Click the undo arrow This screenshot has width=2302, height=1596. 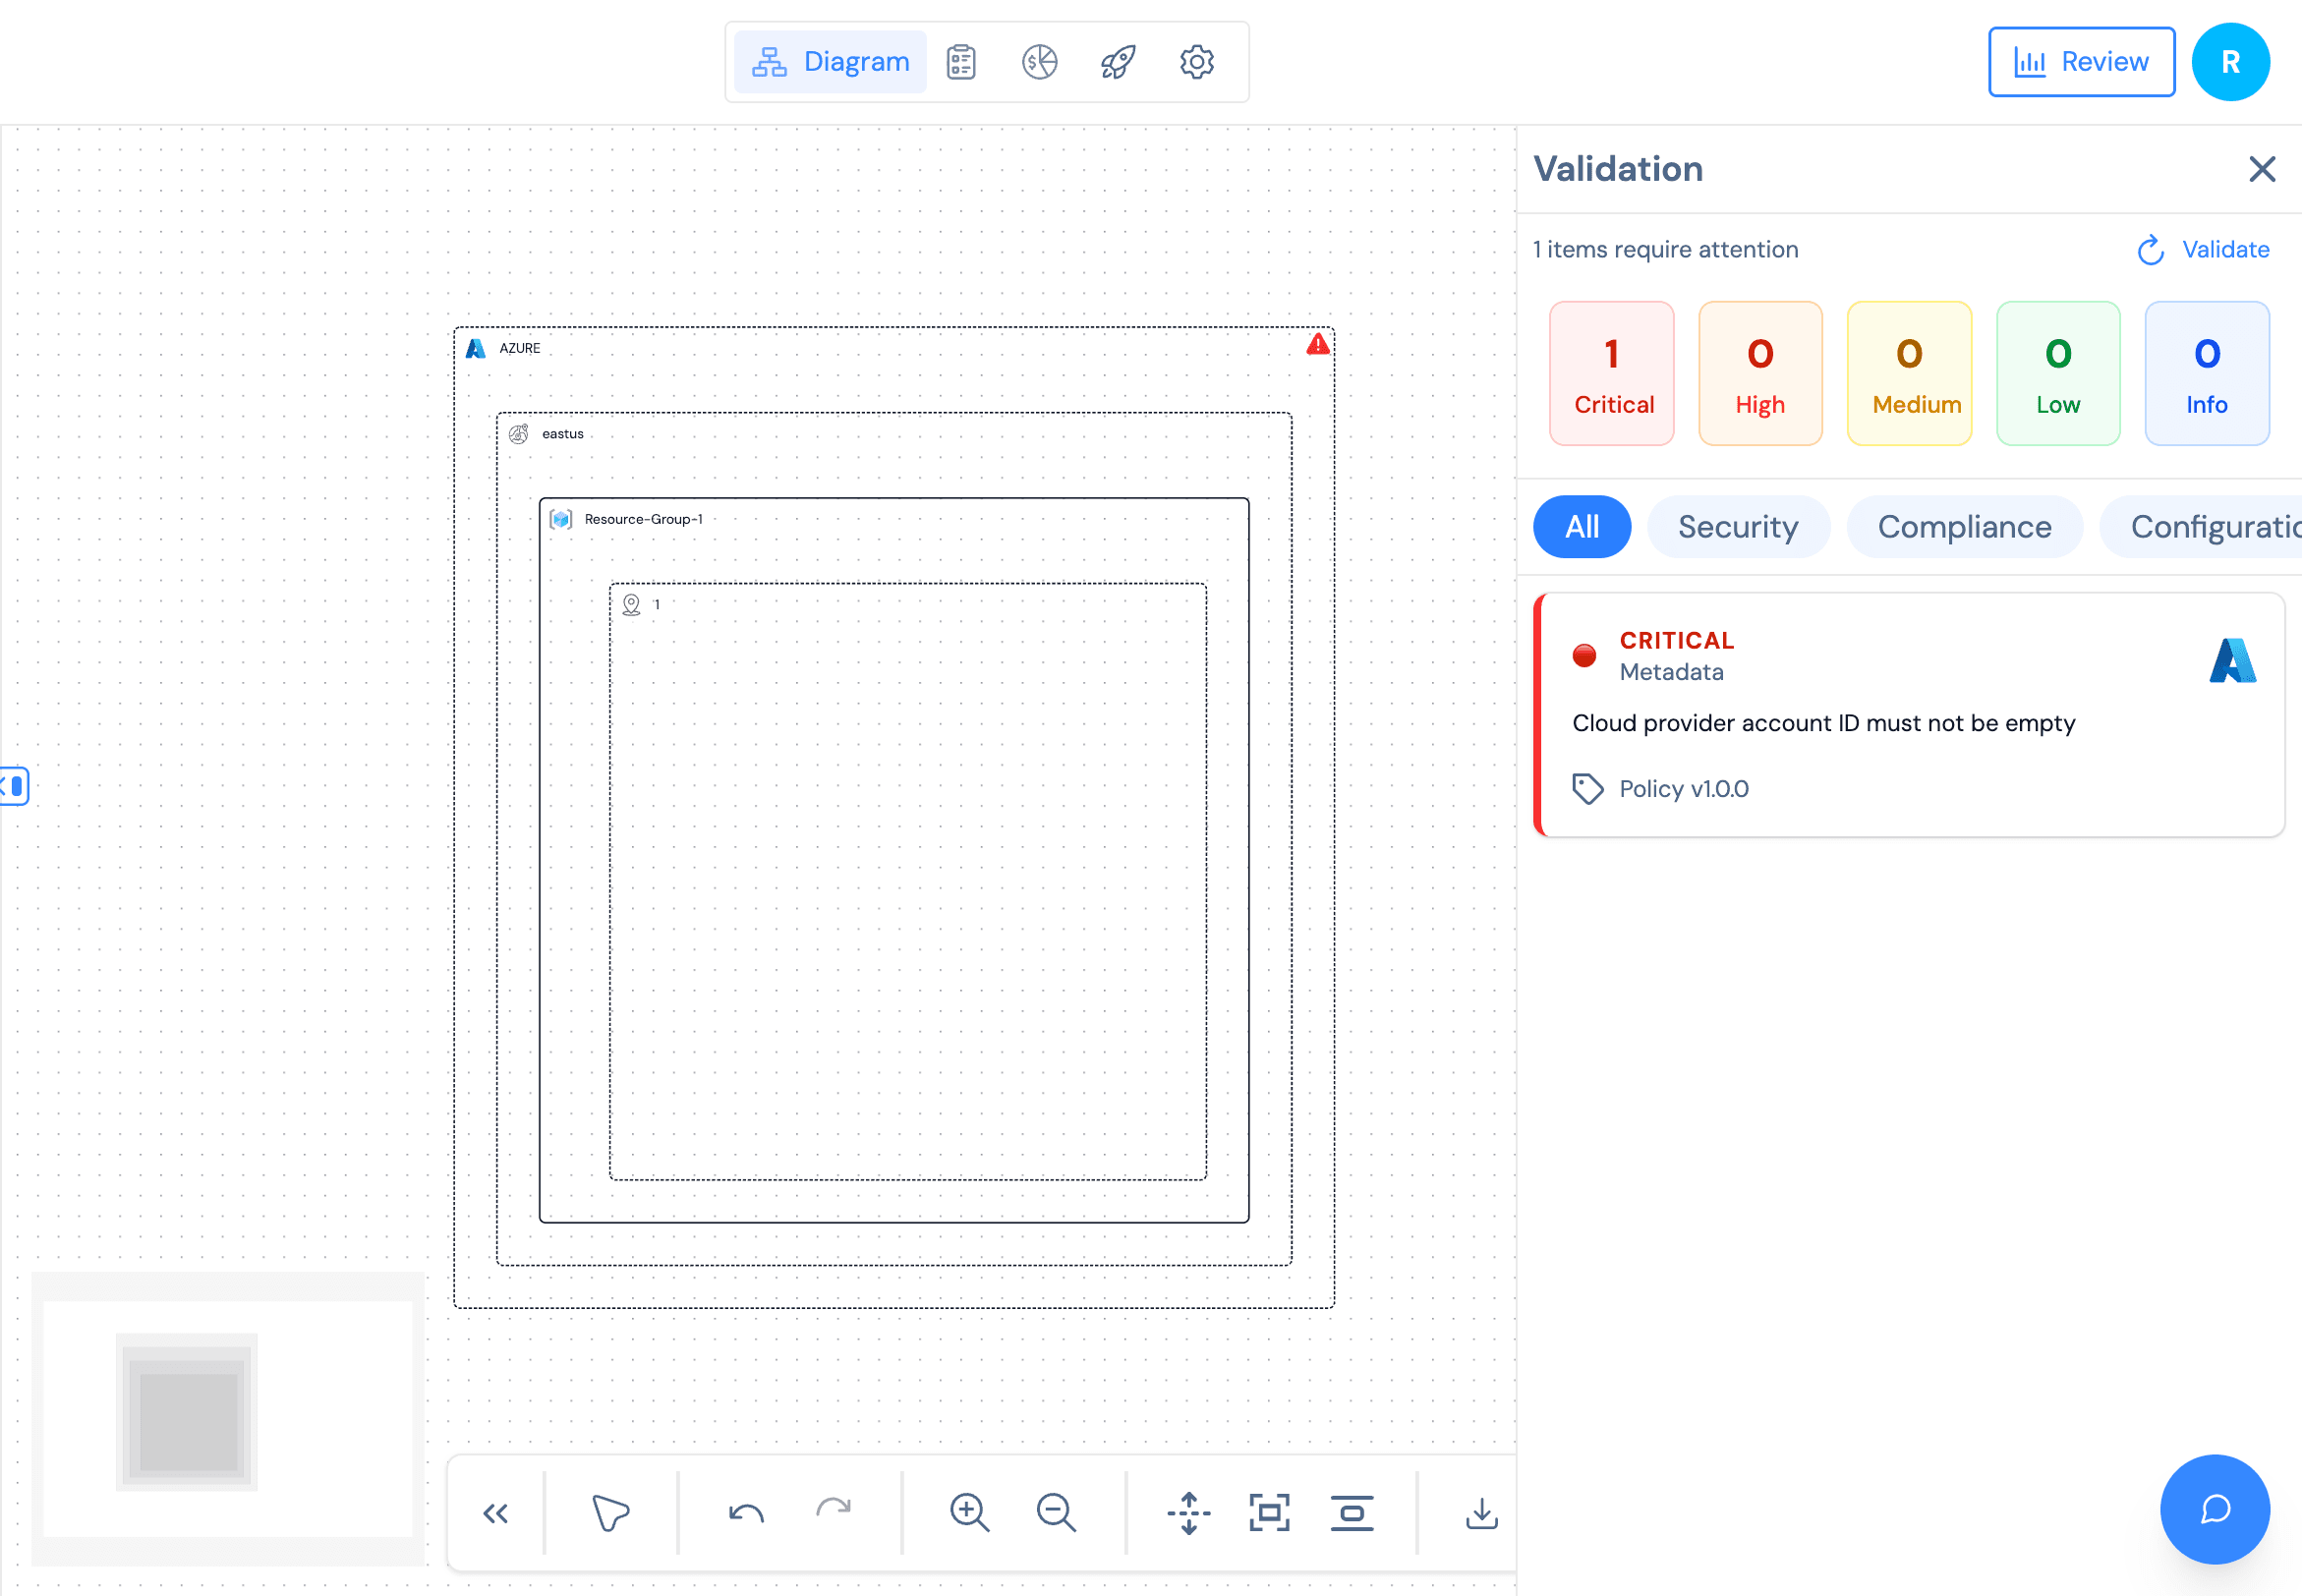click(x=746, y=1512)
